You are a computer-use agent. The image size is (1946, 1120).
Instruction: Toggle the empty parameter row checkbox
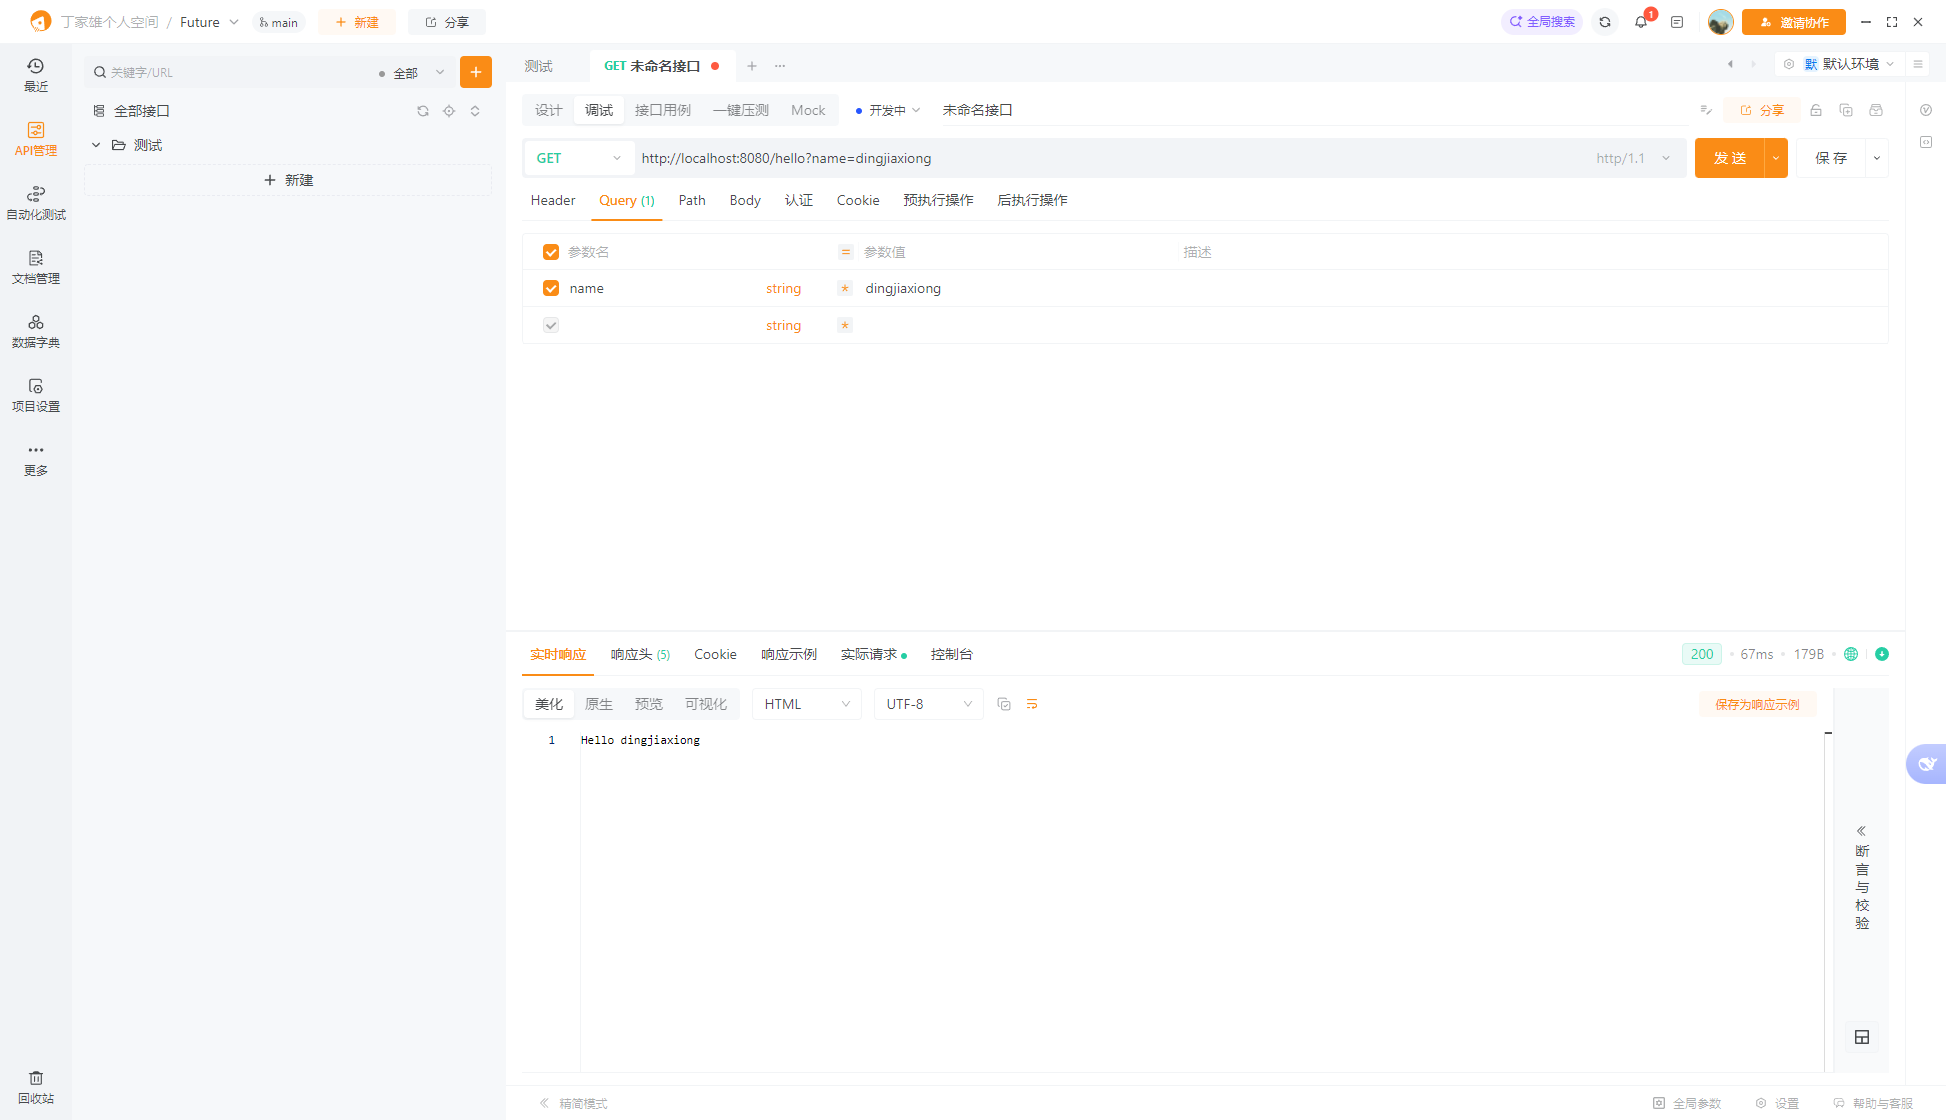[551, 325]
